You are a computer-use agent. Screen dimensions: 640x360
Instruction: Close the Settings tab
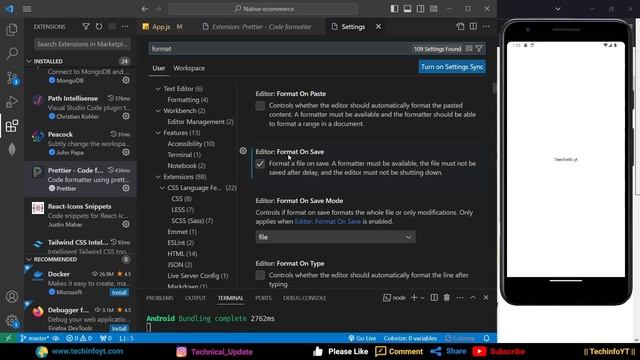[x=378, y=27]
